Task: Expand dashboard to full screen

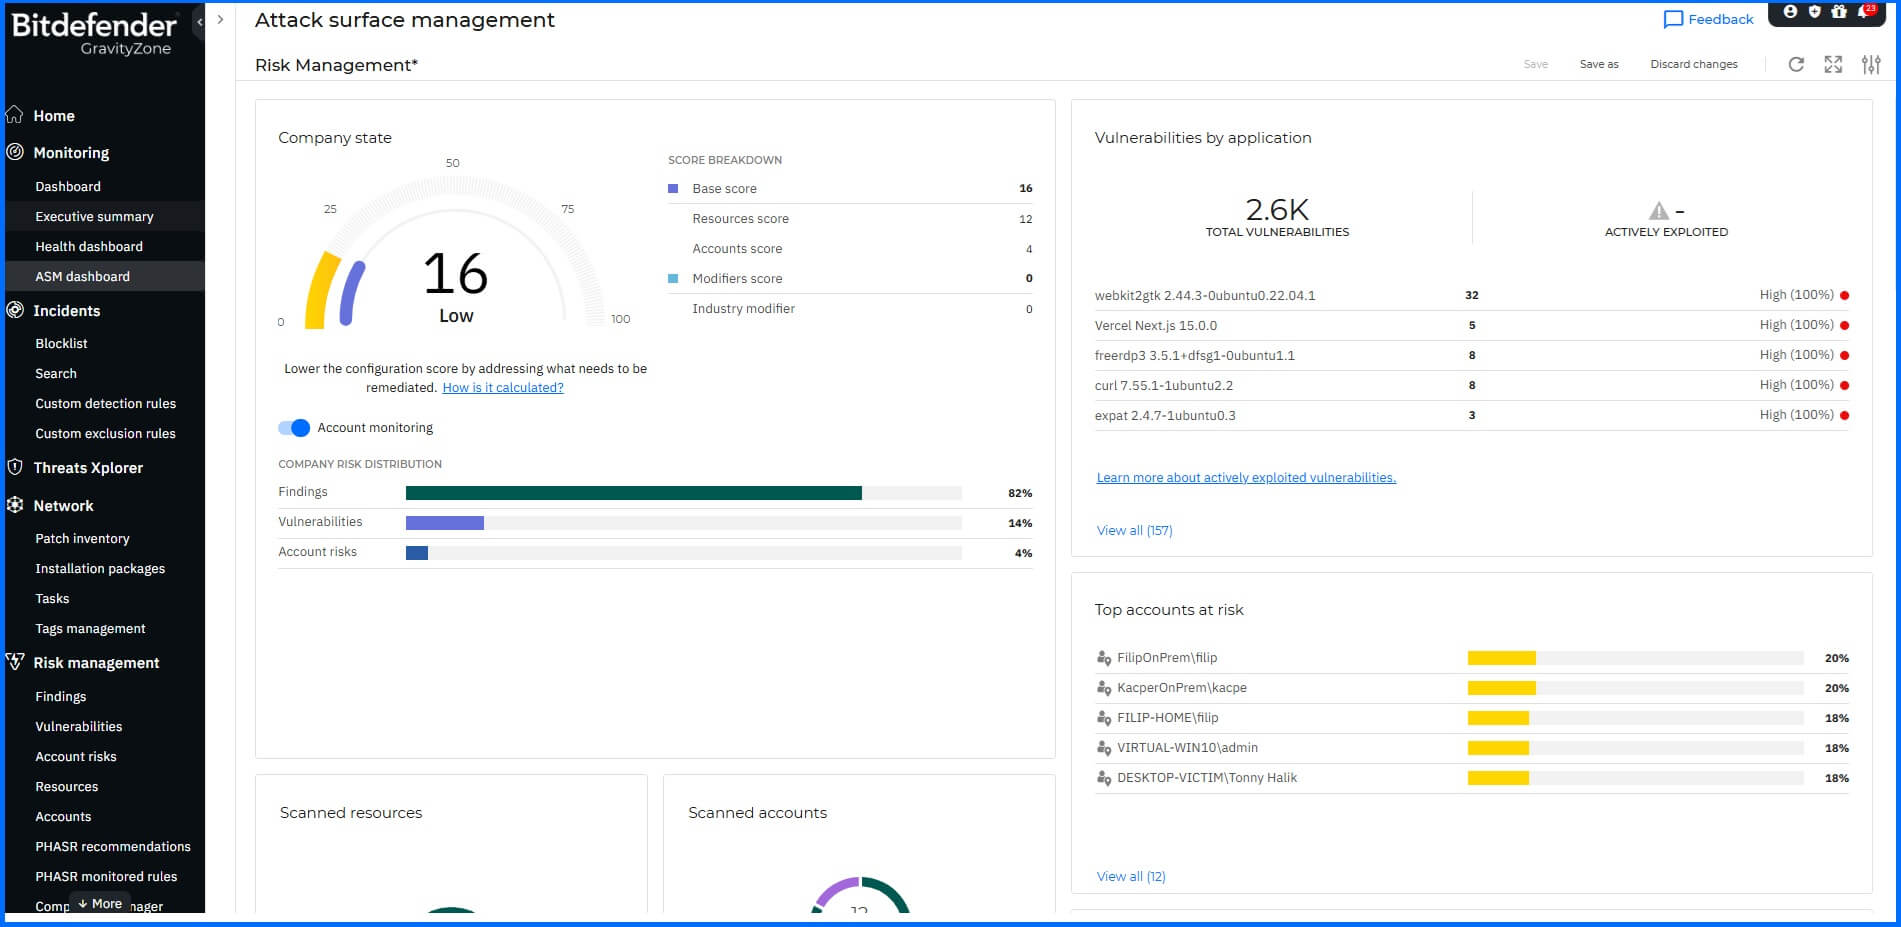Action: pos(1833,64)
